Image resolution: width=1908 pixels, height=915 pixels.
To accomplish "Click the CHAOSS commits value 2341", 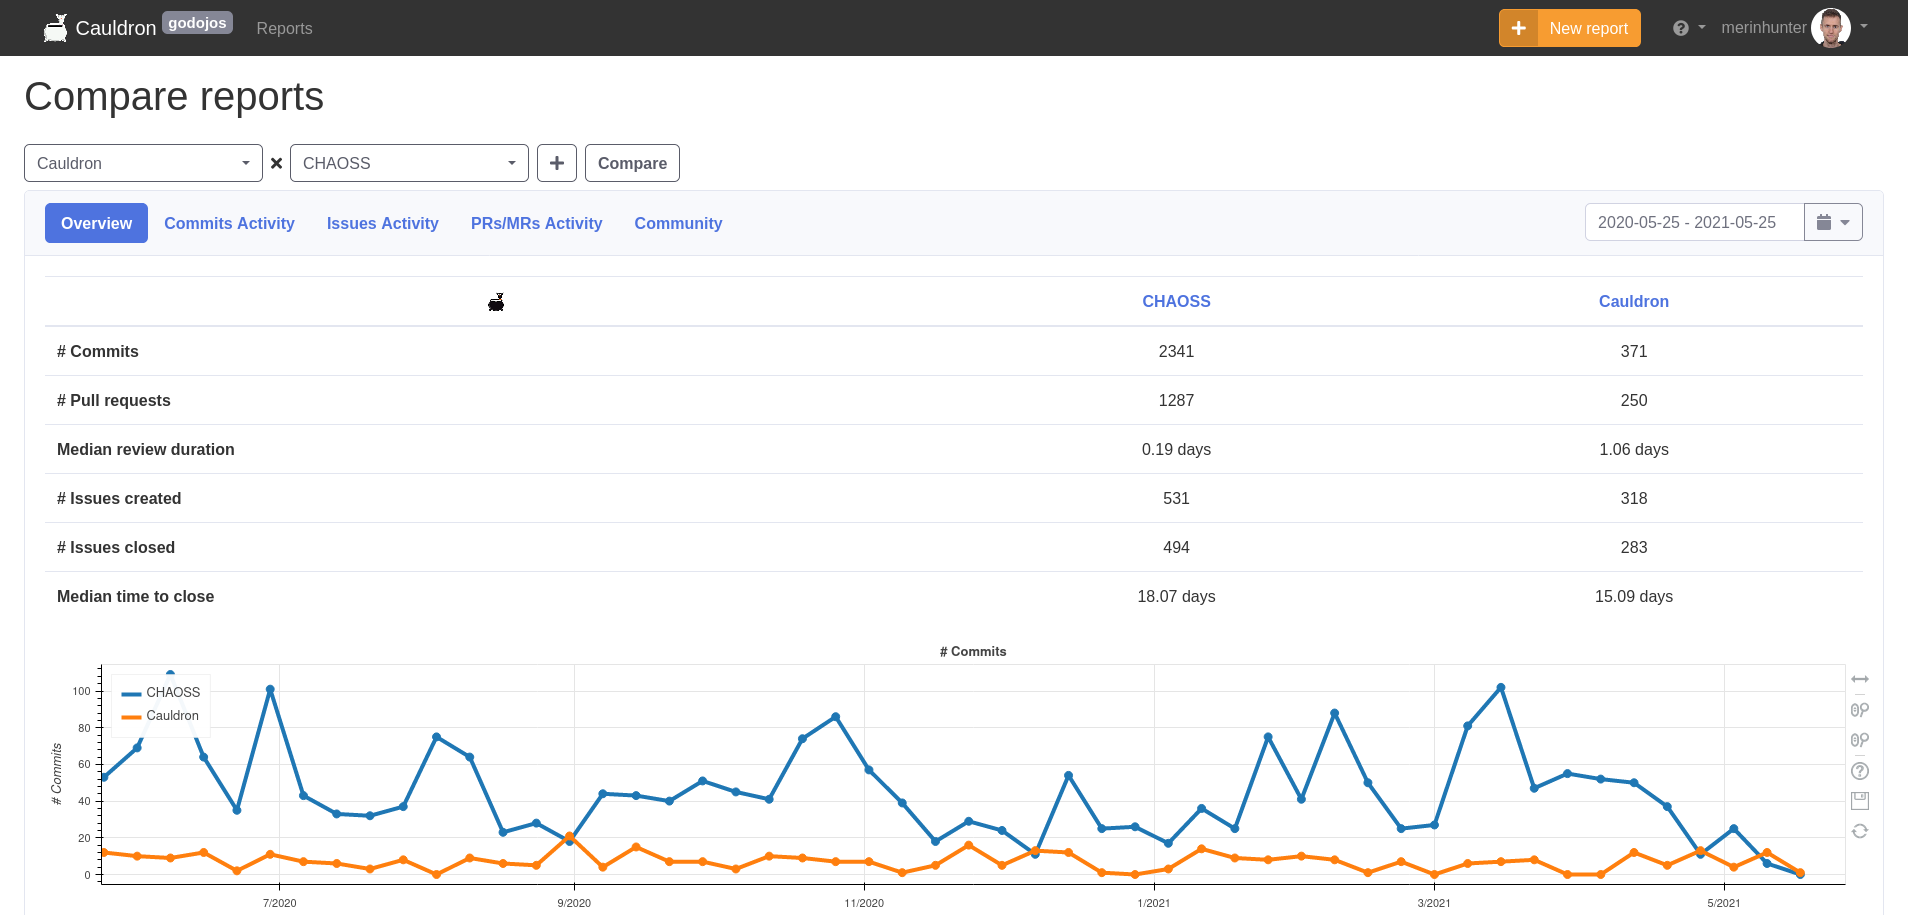I will pos(1176,351).
